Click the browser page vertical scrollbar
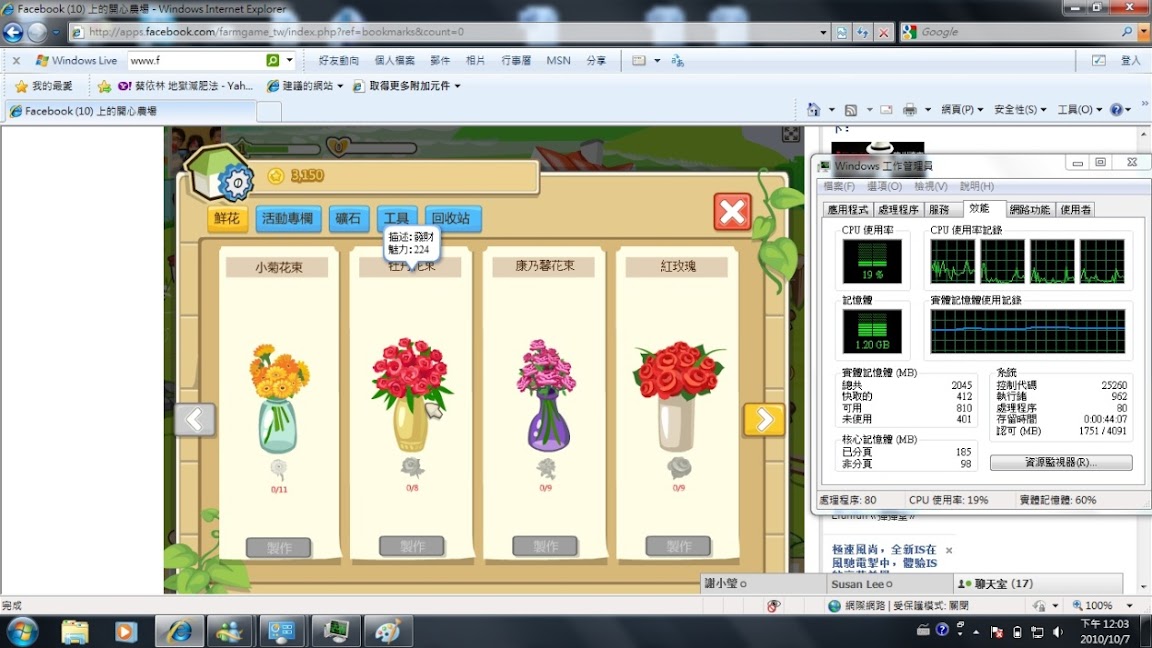 point(1144,360)
